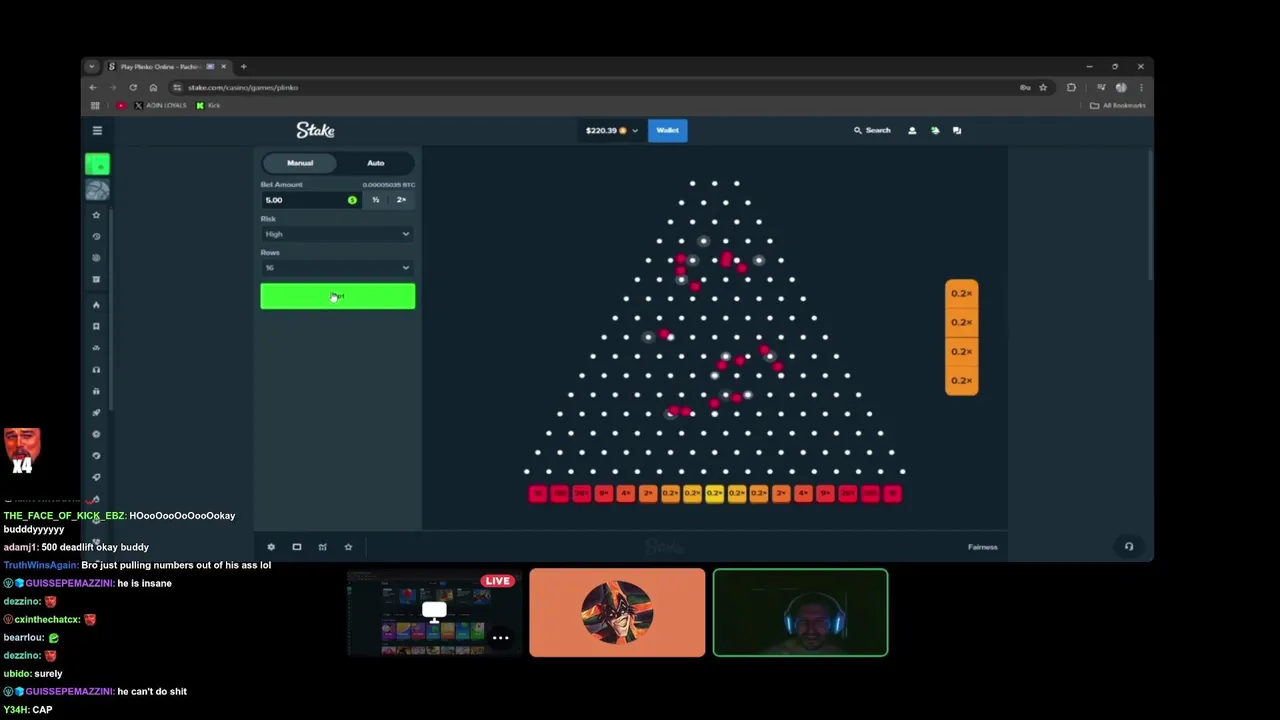The width and height of the screenshot is (1280, 720).
Task: Click top 0.2× result in history column
Action: pos(961,293)
